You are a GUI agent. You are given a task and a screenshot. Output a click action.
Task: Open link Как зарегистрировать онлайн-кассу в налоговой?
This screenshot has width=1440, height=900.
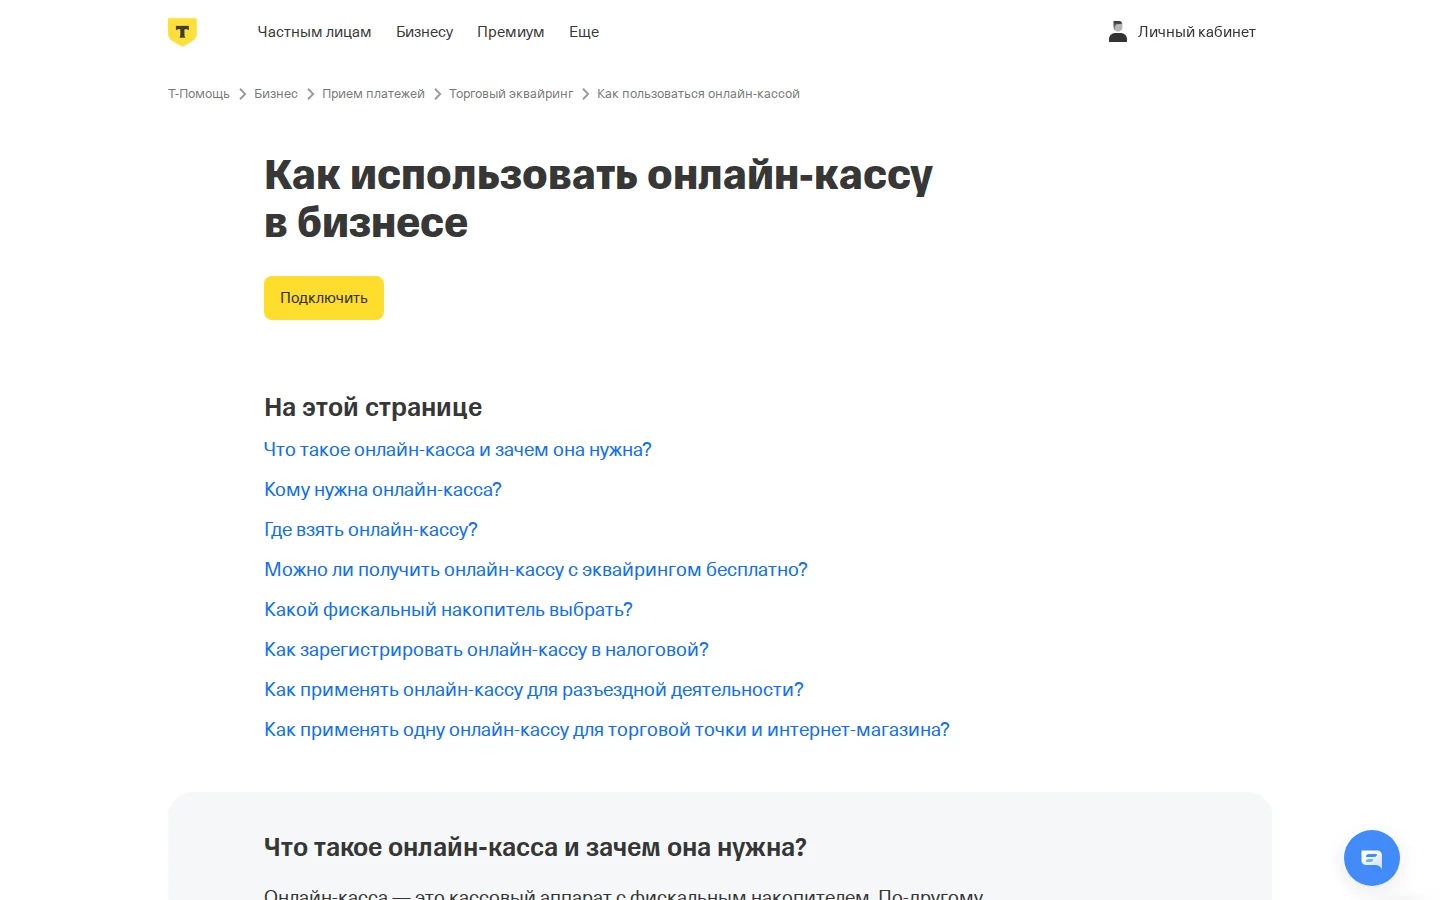(x=486, y=650)
